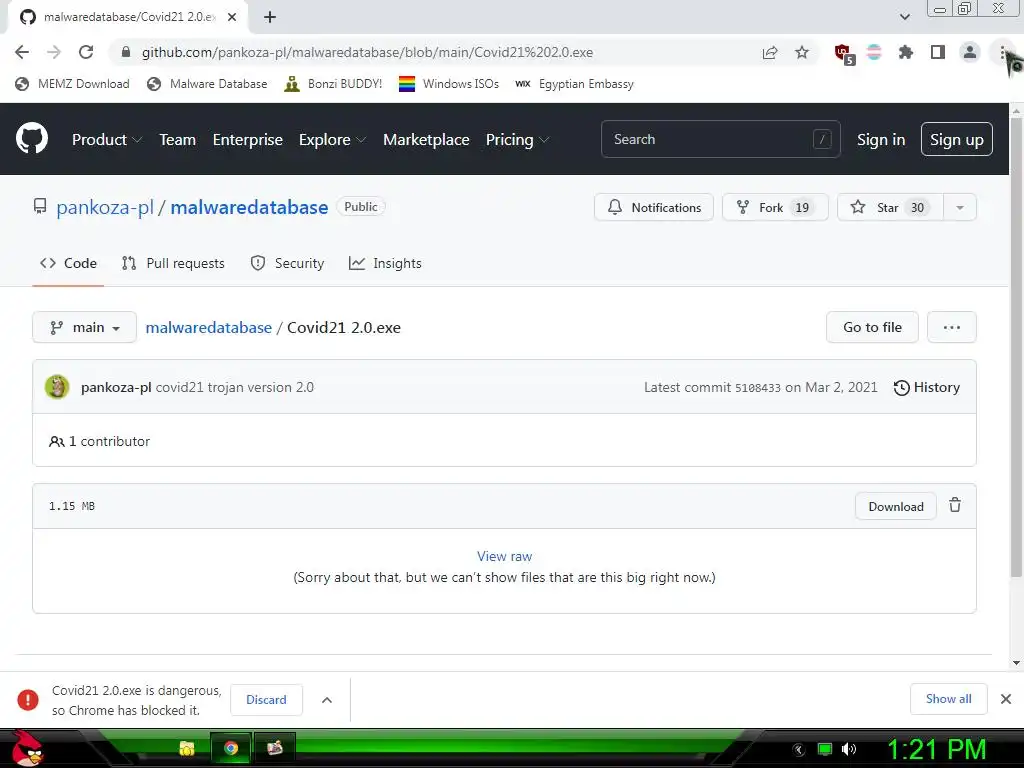Focus the GitHub Search field
The image size is (1024, 768).
click(x=720, y=139)
